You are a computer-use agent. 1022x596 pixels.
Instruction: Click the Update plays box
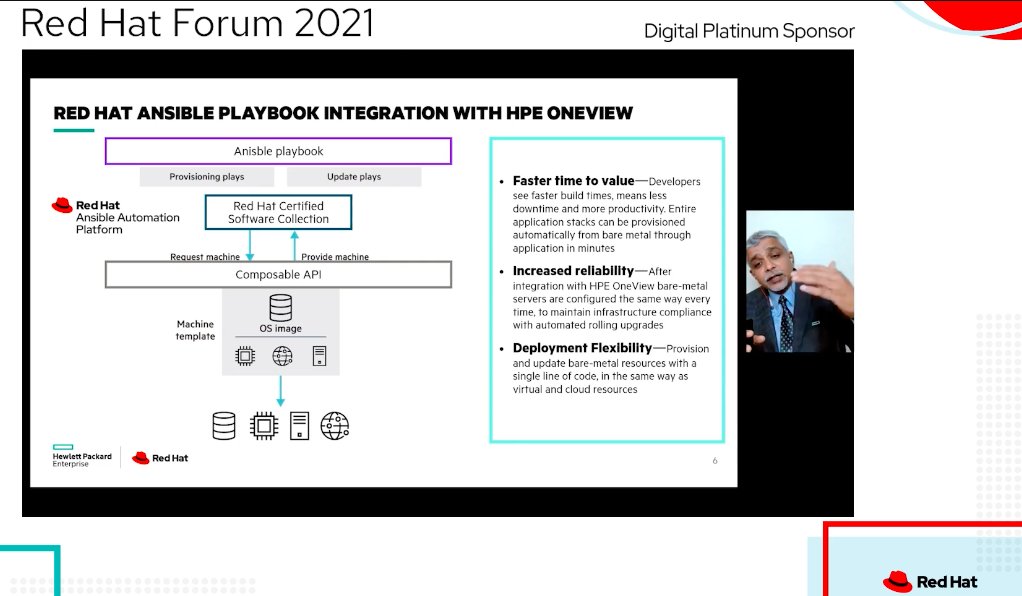(x=354, y=177)
